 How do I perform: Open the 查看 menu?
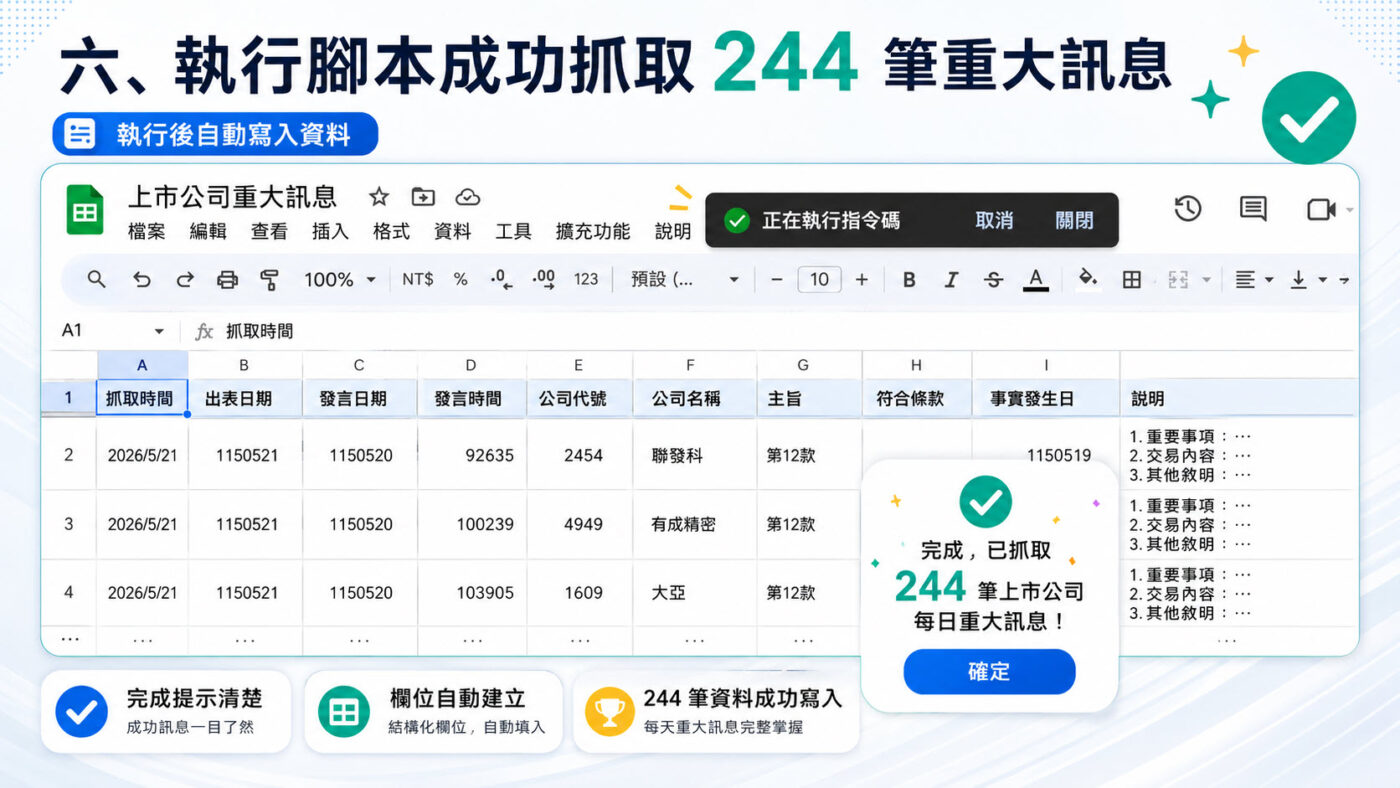[269, 232]
